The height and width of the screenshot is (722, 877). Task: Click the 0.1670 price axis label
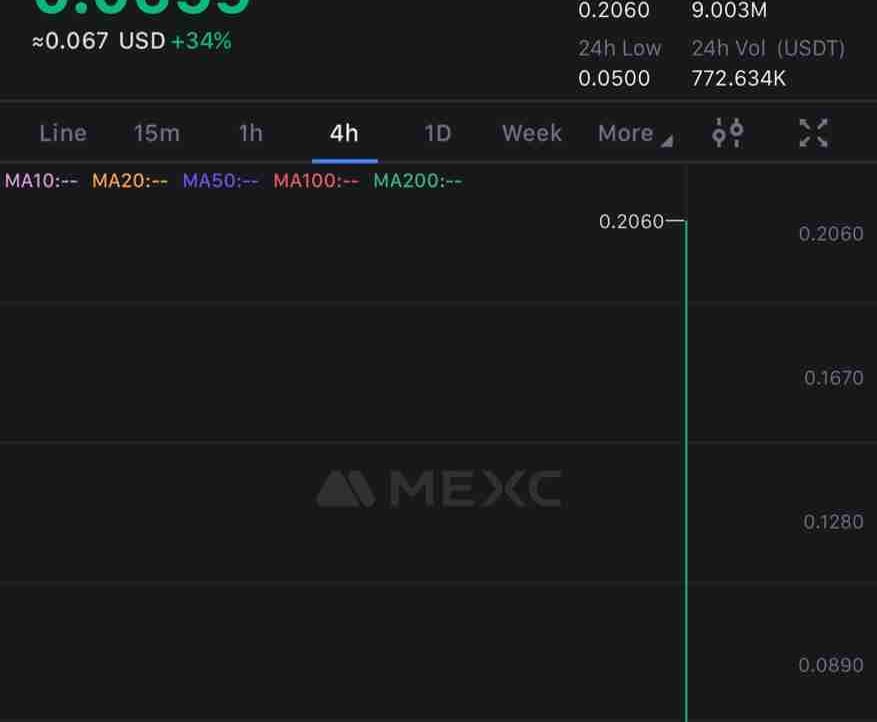point(833,378)
